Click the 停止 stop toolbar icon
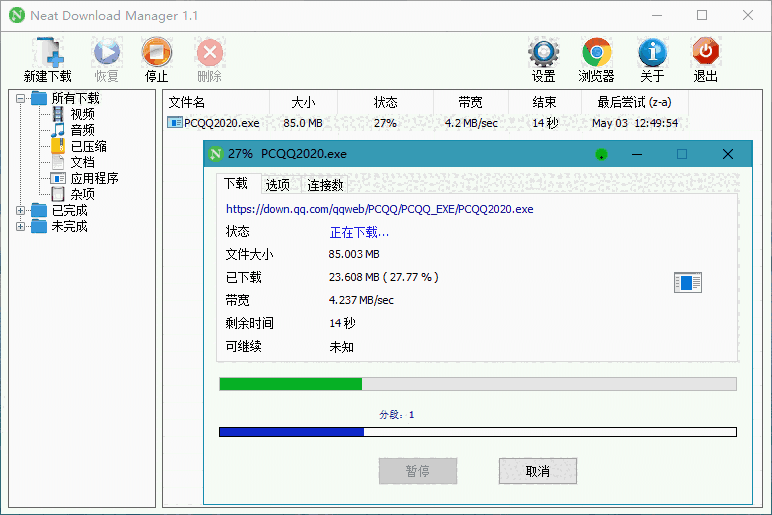Image resolution: width=772 pixels, height=515 pixels. [157, 52]
